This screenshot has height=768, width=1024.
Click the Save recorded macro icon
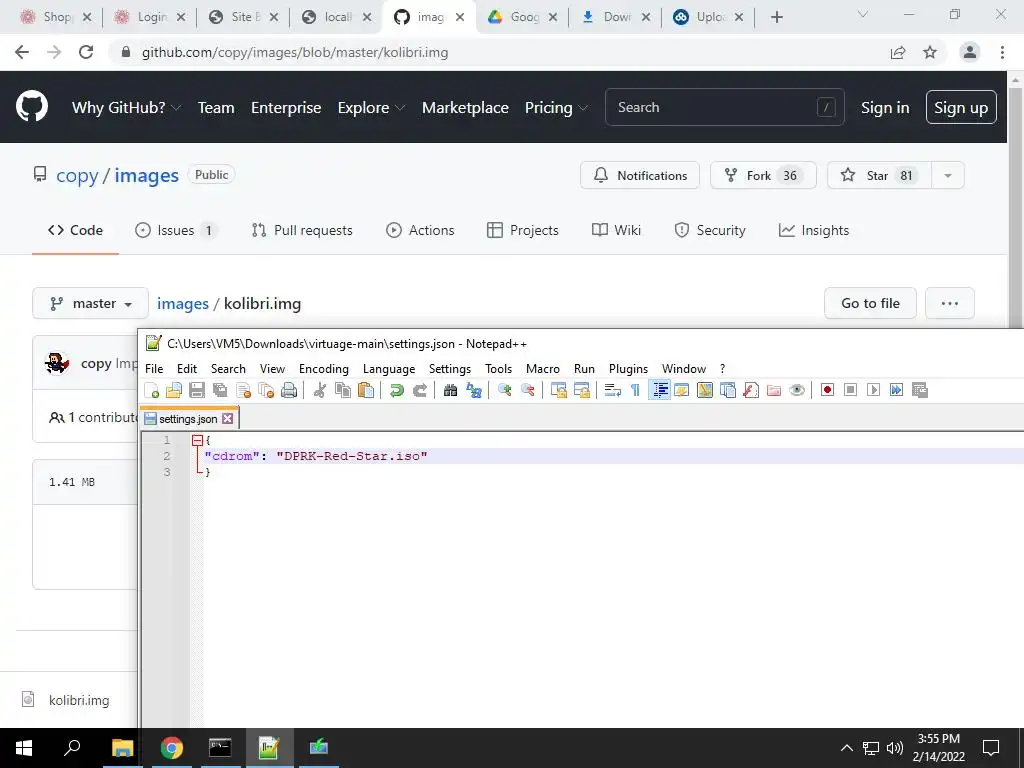point(920,391)
